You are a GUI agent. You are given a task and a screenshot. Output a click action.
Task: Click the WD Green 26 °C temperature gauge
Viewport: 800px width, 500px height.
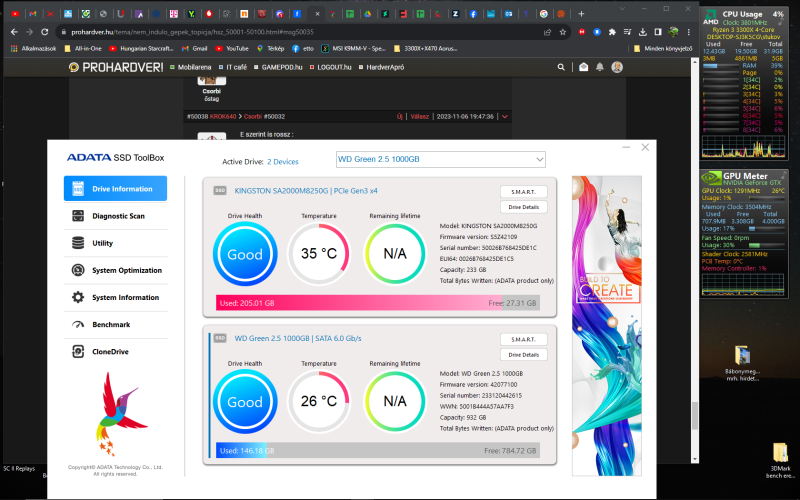(x=318, y=401)
